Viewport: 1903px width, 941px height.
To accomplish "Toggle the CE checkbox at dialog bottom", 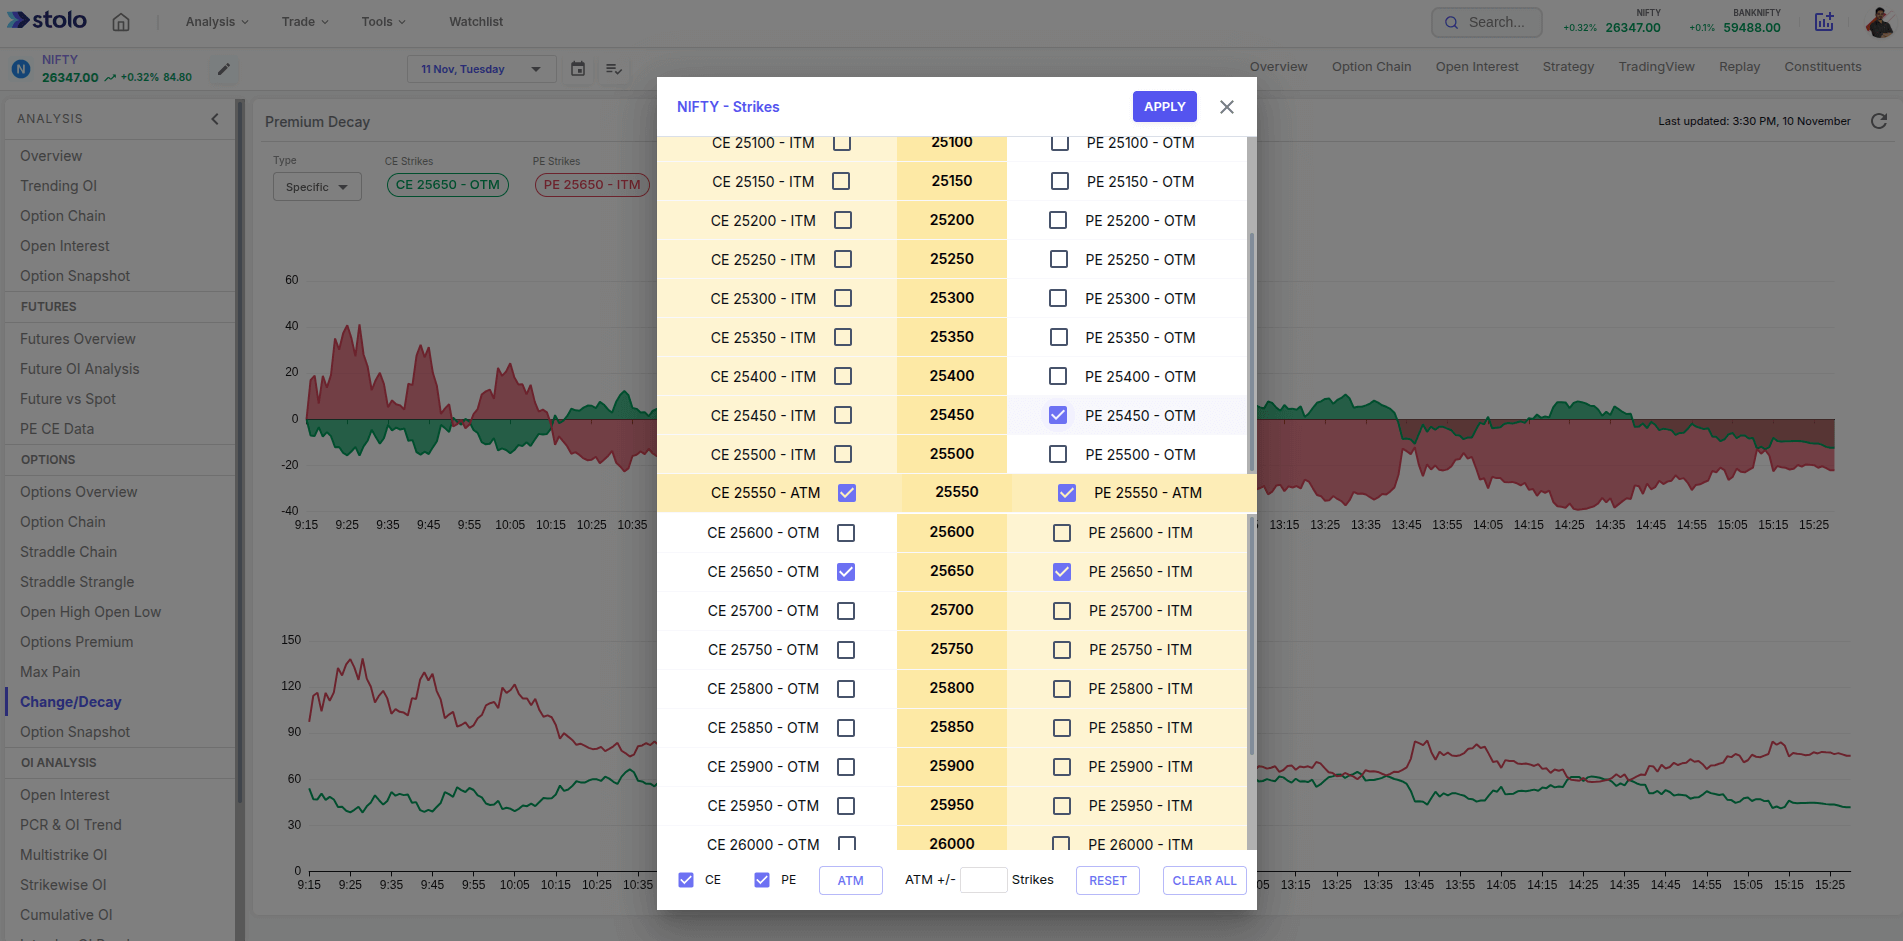I will point(686,880).
